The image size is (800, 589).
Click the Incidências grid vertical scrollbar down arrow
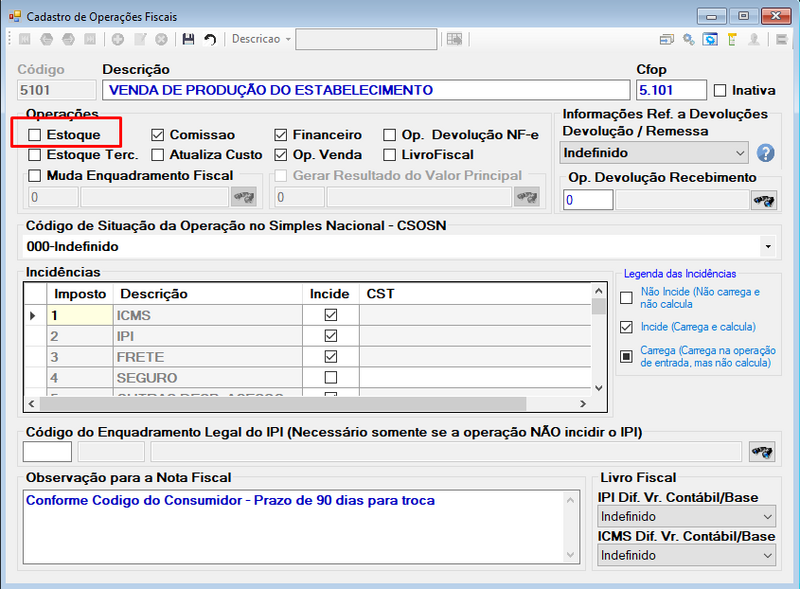coord(599,388)
